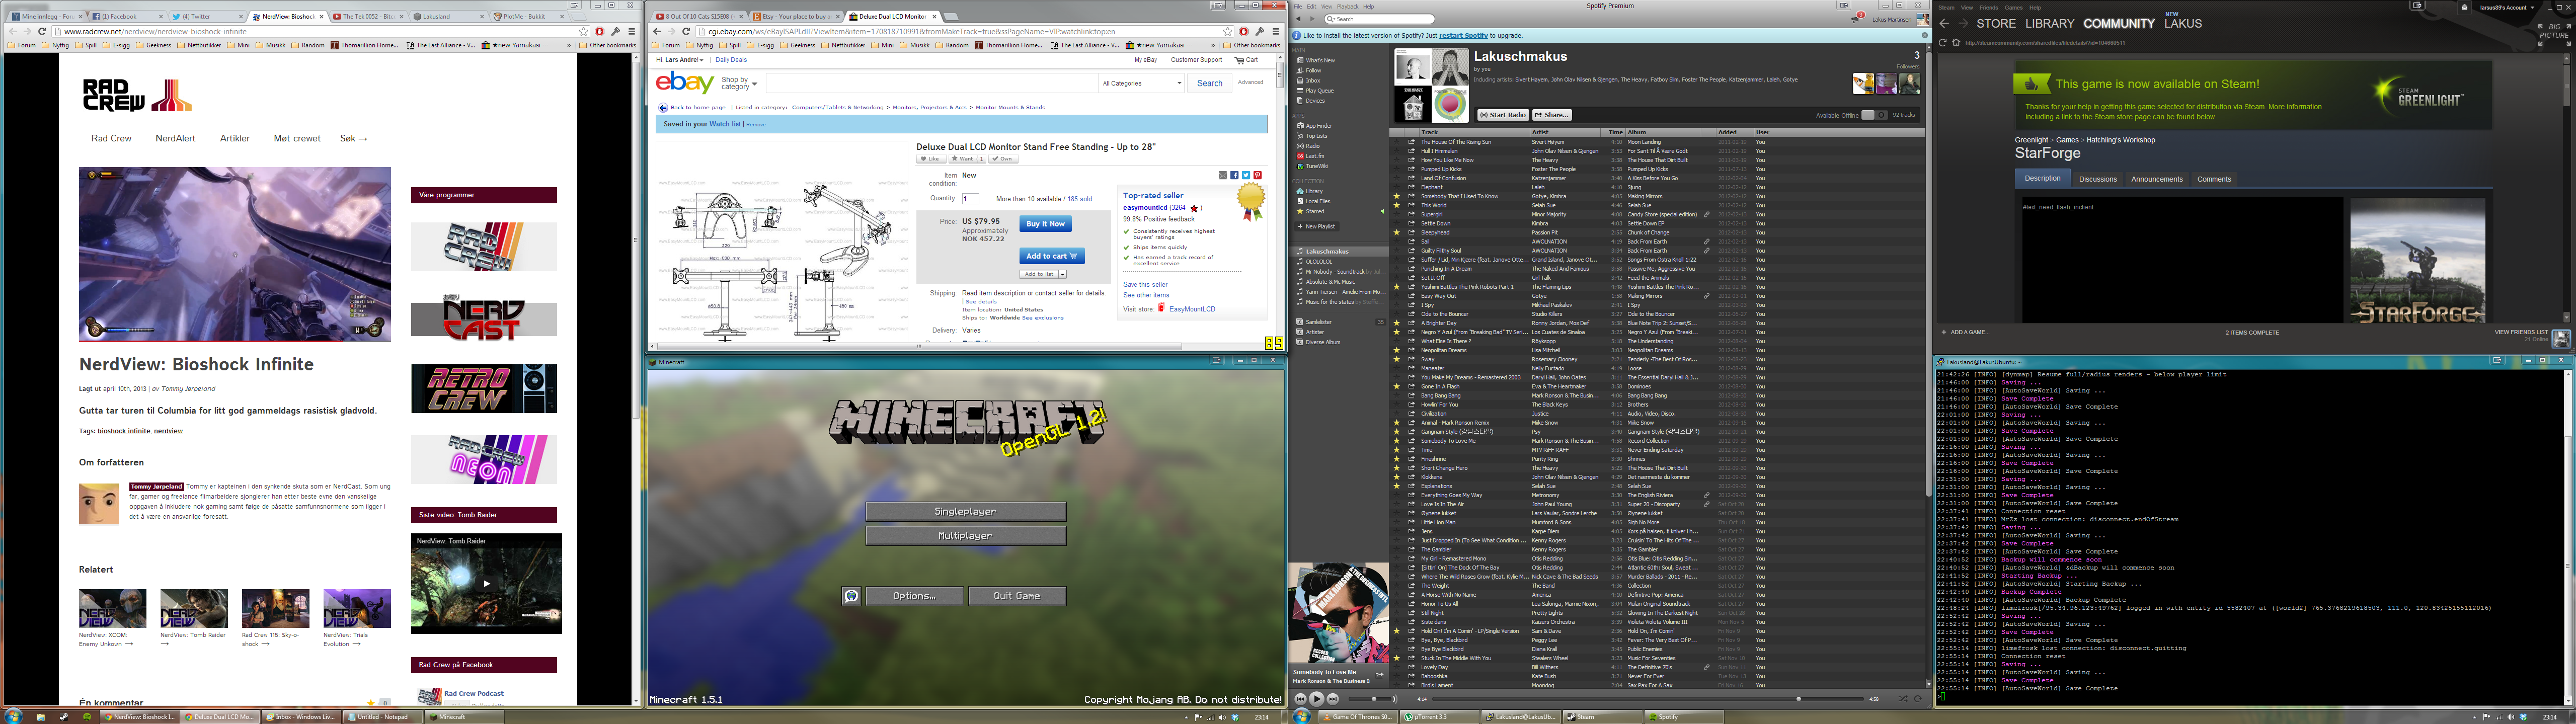Click the Spotify search field
Image resolution: width=2576 pixels, height=724 pixels.
pyautogui.click(x=1380, y=19)
